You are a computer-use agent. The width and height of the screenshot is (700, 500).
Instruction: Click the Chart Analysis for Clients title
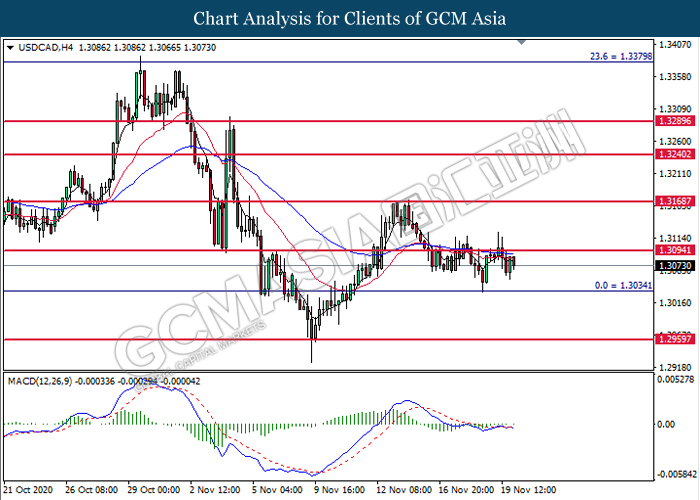(350, 19)
